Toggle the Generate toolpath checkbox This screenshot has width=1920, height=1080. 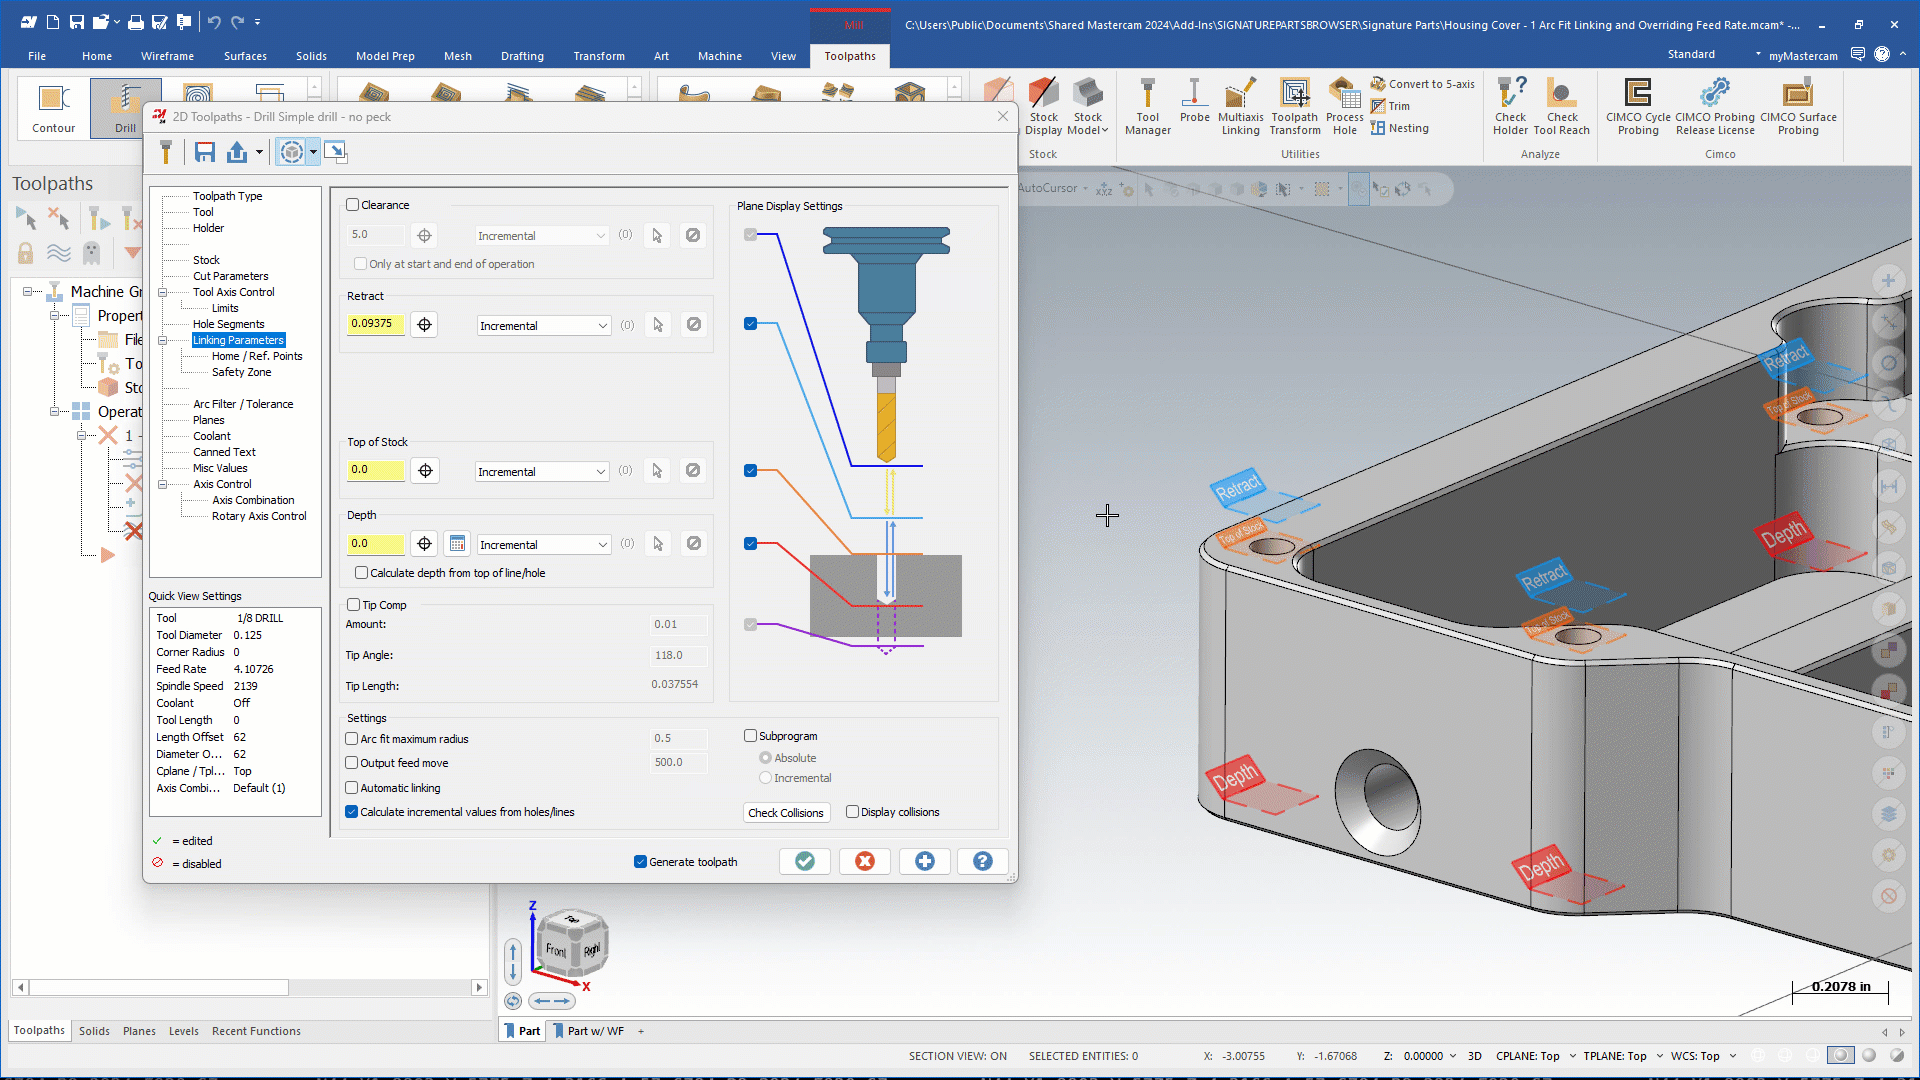pyautogui.click(x=640, y=862)
